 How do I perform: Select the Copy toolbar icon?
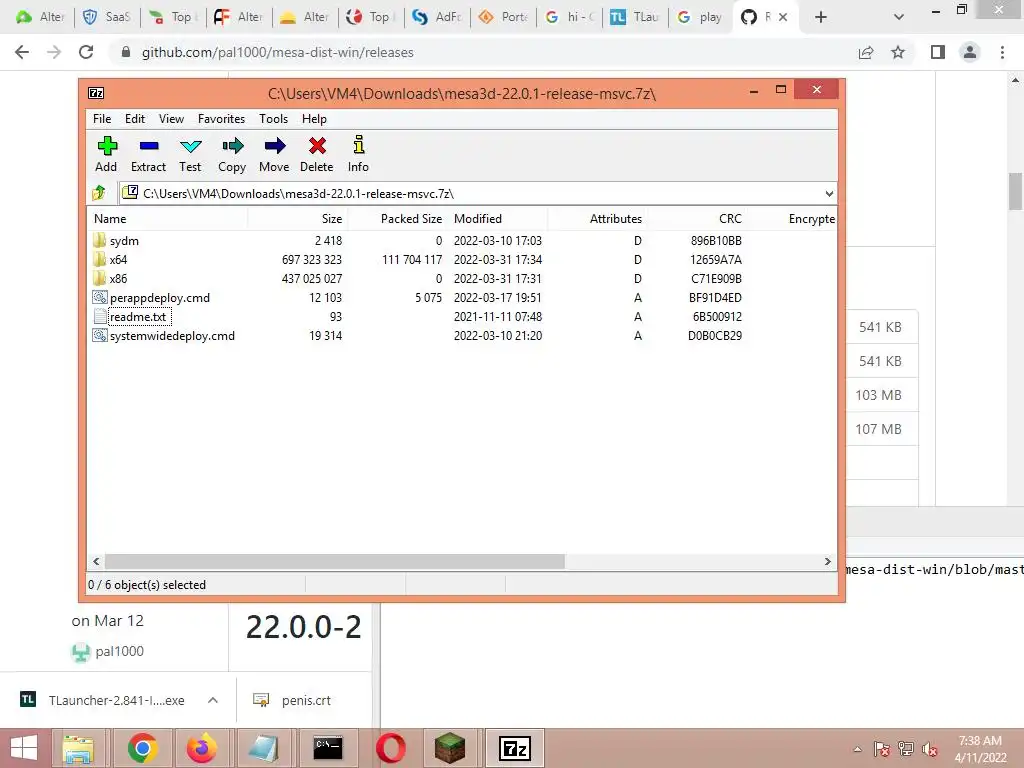pos(232,146)
